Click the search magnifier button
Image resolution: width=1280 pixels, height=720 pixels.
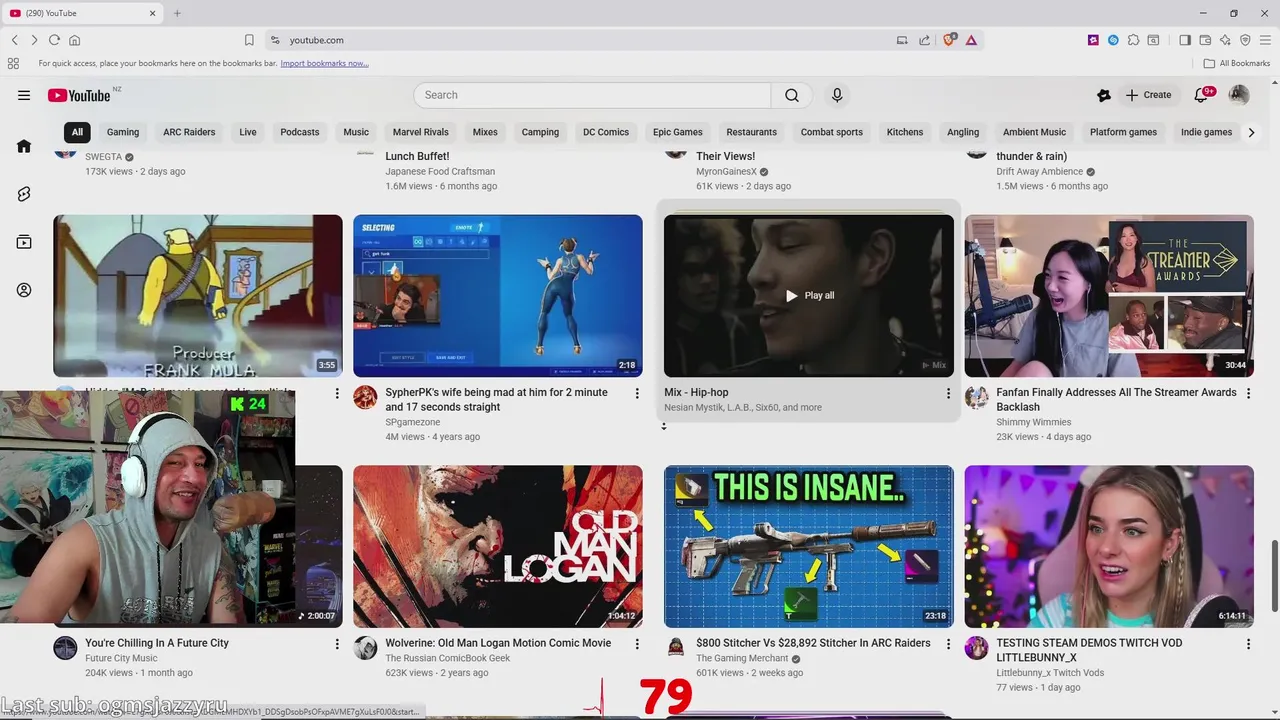click(x=792, y=95)
